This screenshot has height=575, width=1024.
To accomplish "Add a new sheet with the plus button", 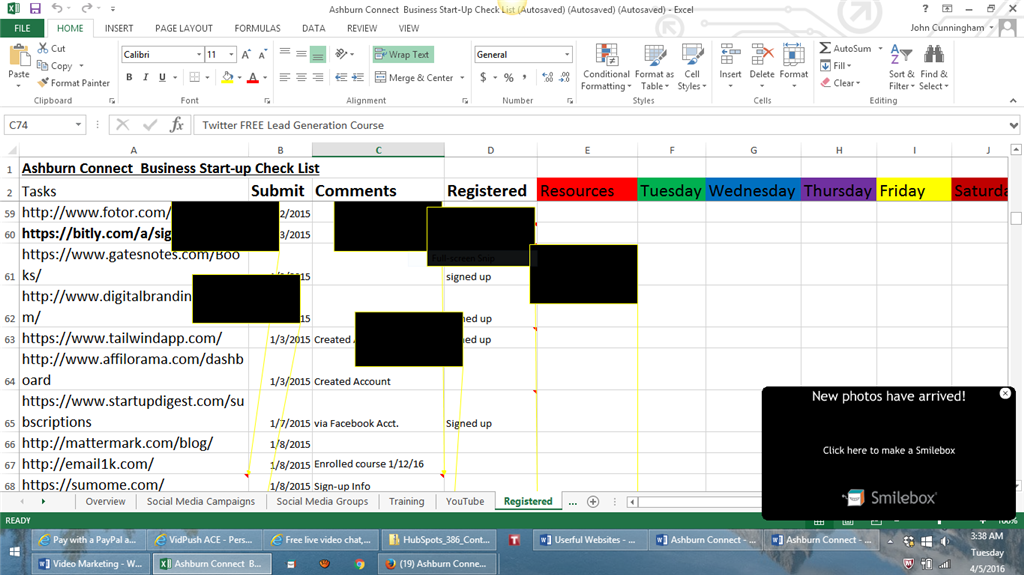I will coord(593,501).
